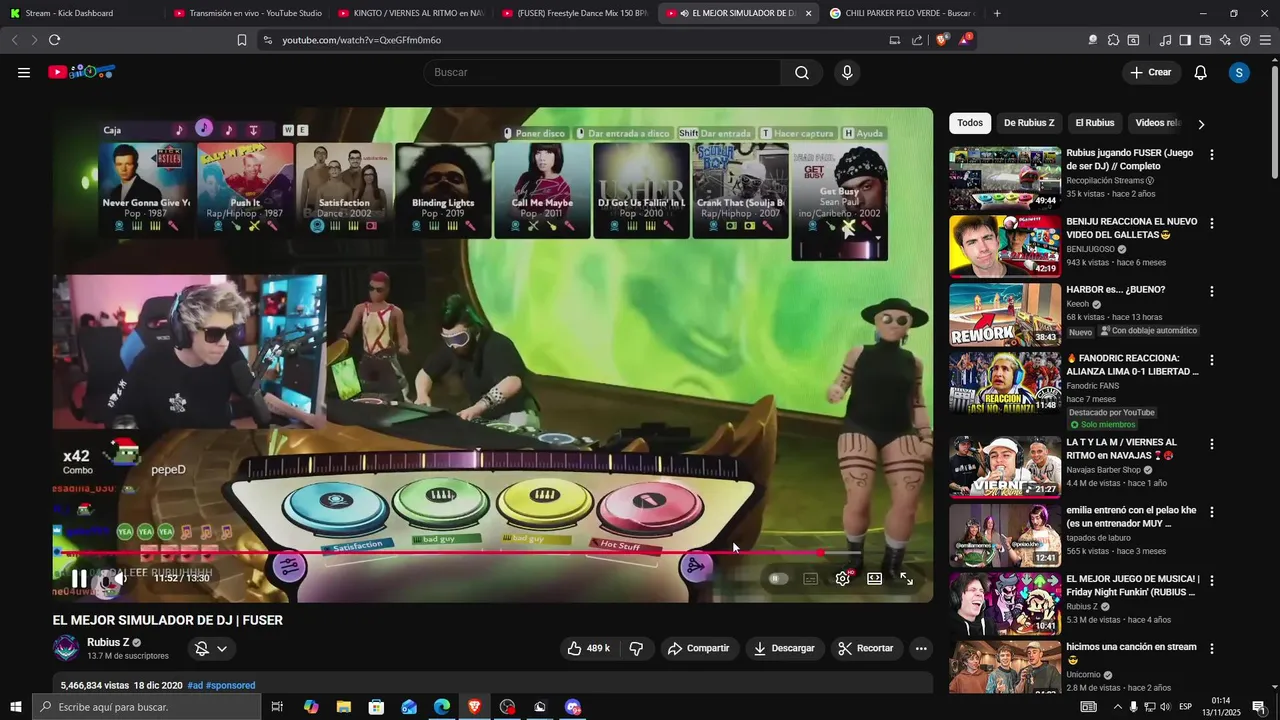Share this page from the address bar

click(x=917, y=40)
